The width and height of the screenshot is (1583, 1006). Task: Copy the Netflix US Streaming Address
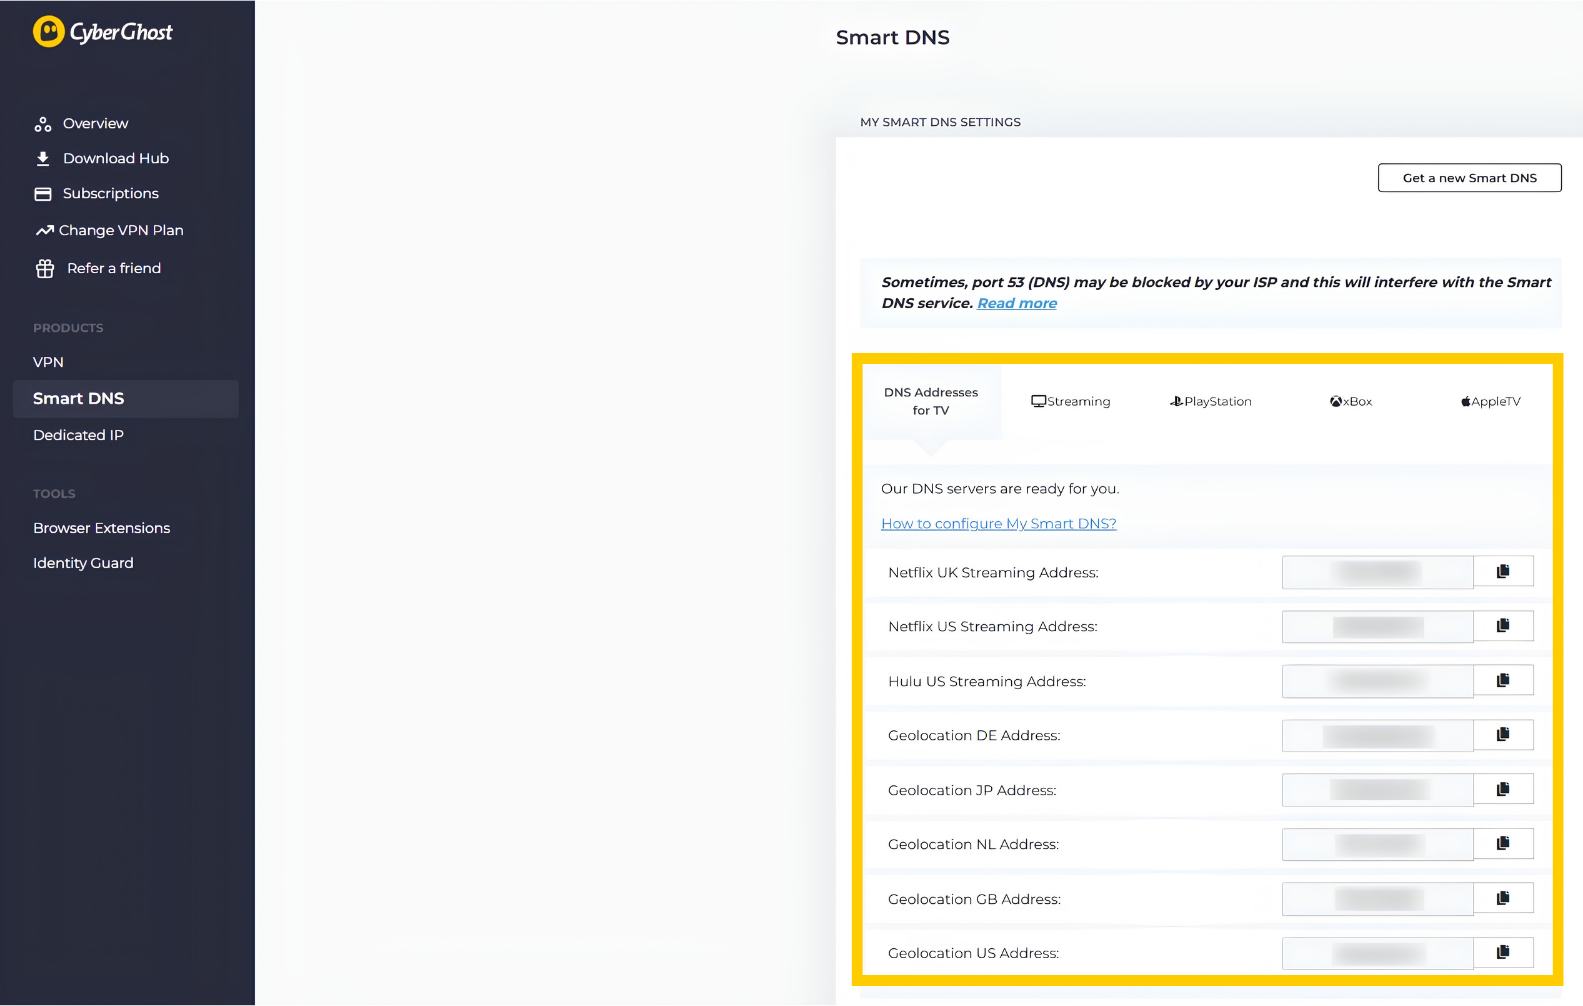click(1503, 626)
